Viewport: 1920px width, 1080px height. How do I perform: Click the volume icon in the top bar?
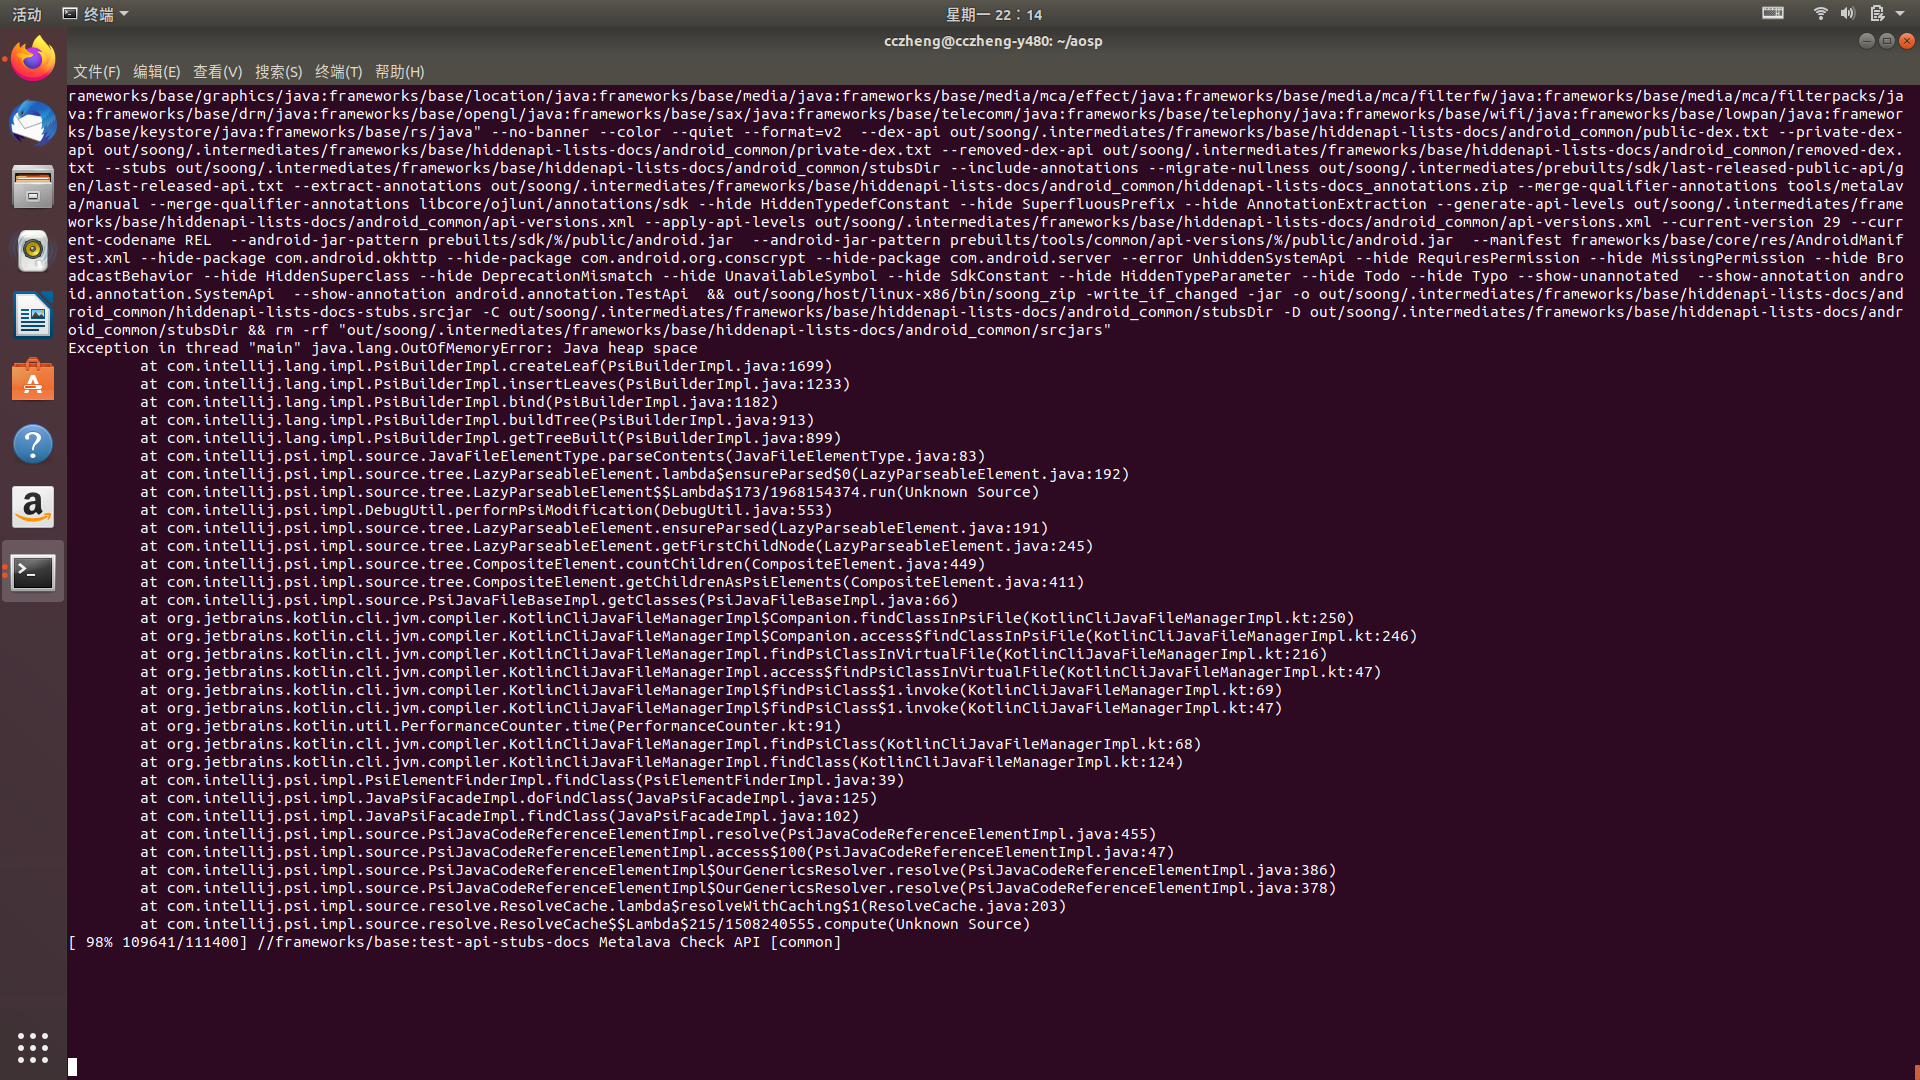(1849, 14)
